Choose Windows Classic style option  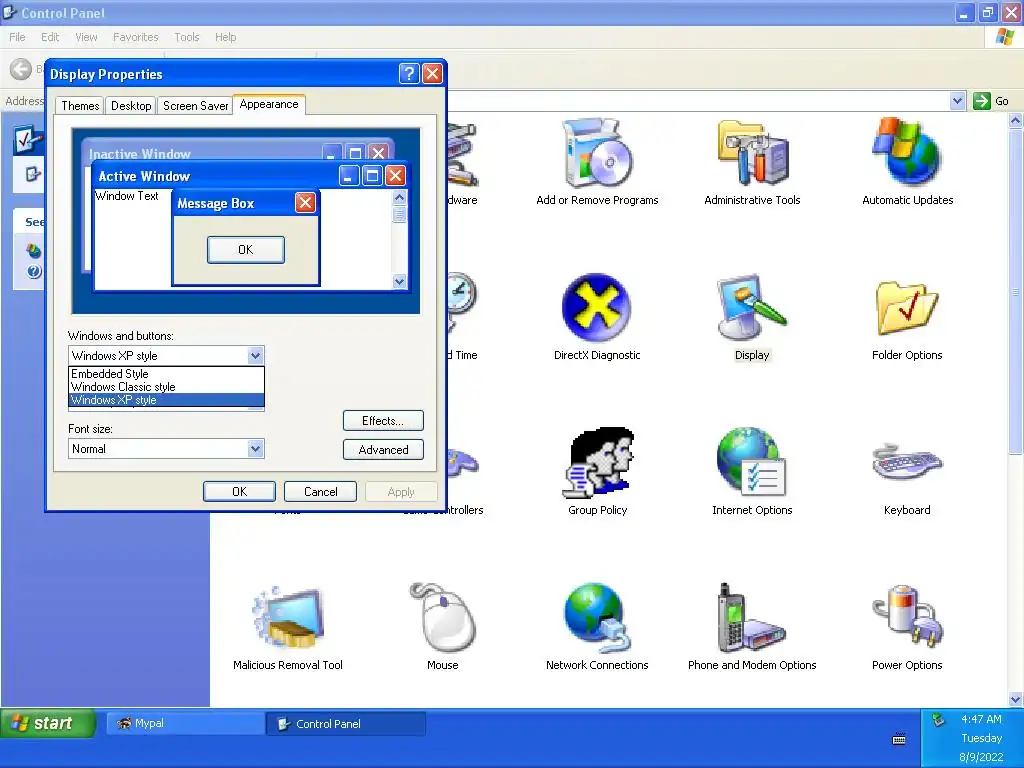point(167,387)
